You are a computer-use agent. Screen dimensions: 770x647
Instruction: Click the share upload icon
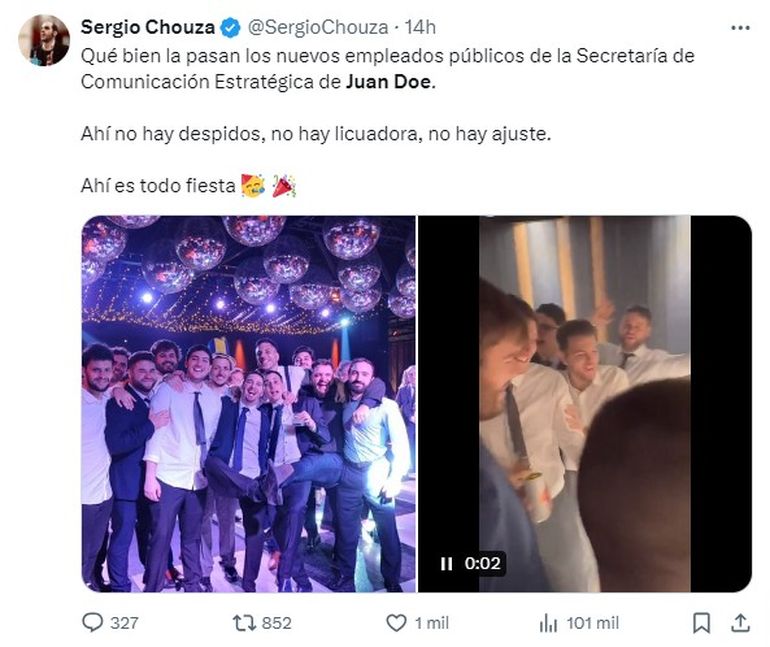(x=740, y=622)
